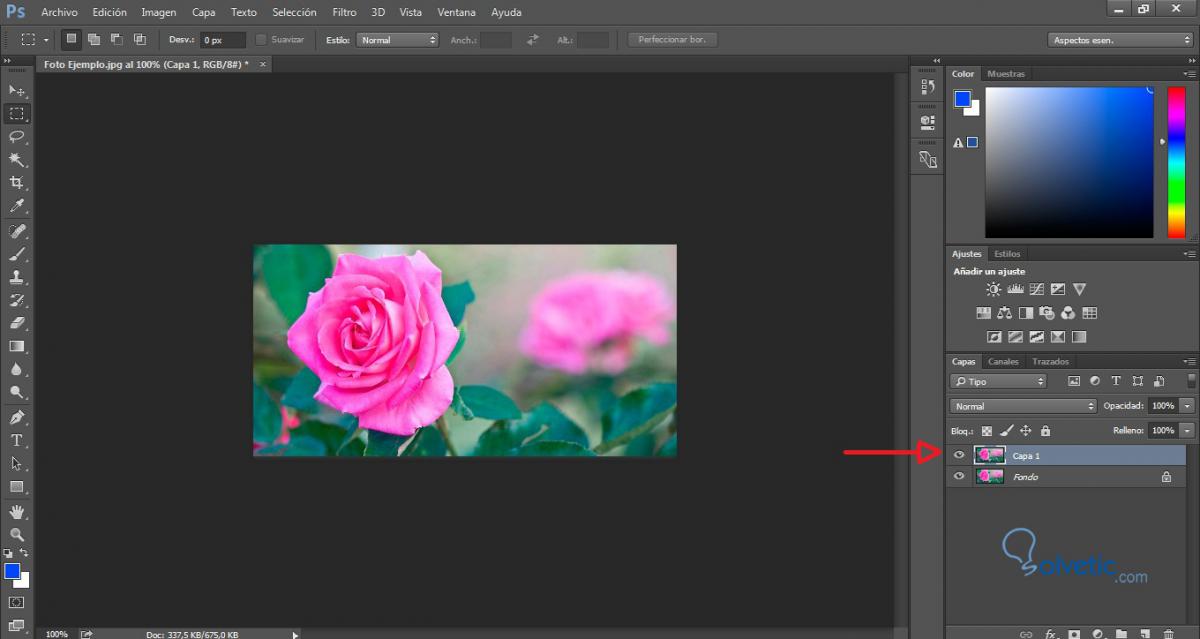
Task: Toggle lock all layer attributes
Action: (1045, 431)
